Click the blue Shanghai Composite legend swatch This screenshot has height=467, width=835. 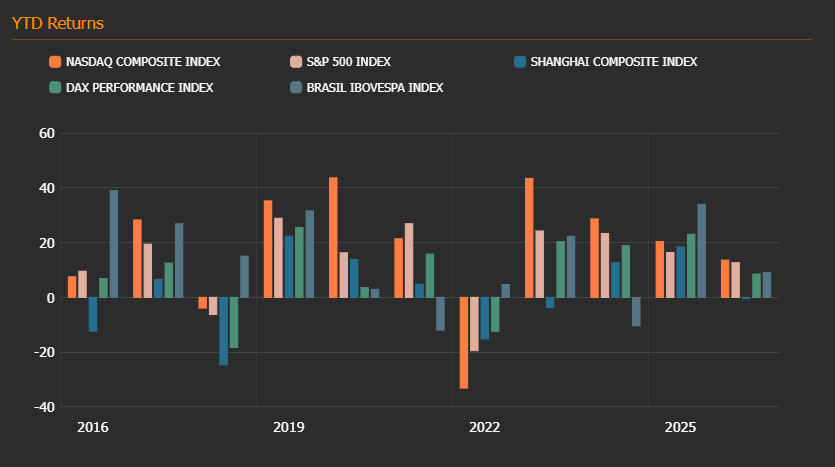[x=520, y=62]
